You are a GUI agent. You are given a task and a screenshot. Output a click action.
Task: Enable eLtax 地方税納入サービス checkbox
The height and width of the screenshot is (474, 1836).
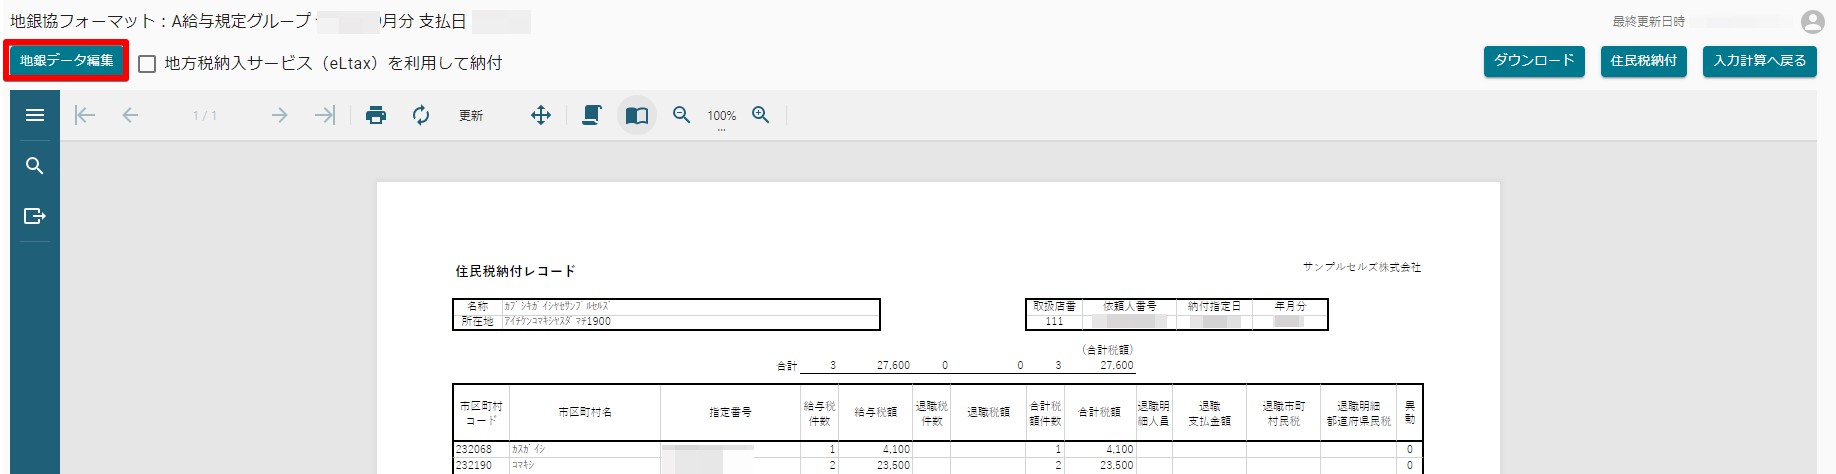[x=147, y=64]
